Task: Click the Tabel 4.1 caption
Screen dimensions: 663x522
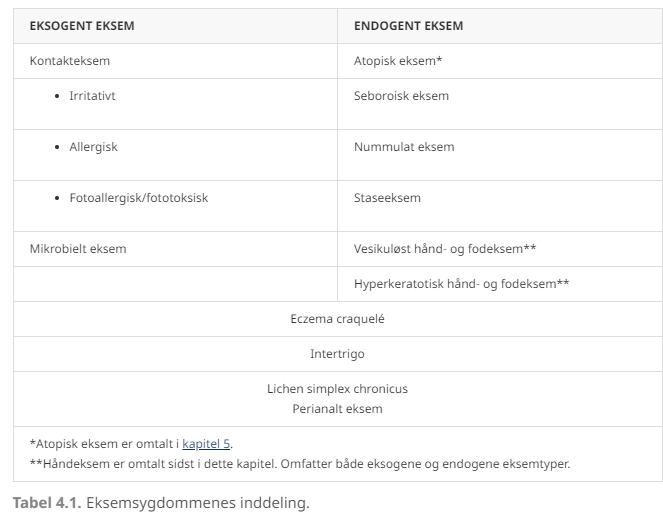Action: pyautogui.click(x=161, y=503)
